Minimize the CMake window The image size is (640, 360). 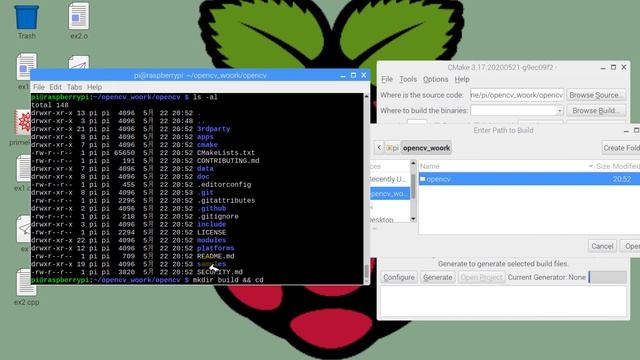point(603,67)
